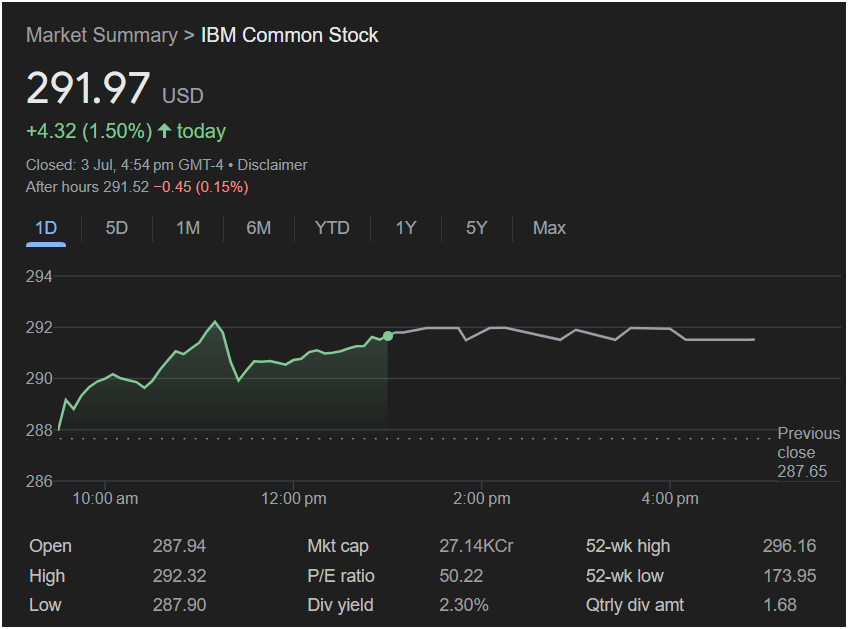Click the green current-price marker on chart

coord(388,336)
